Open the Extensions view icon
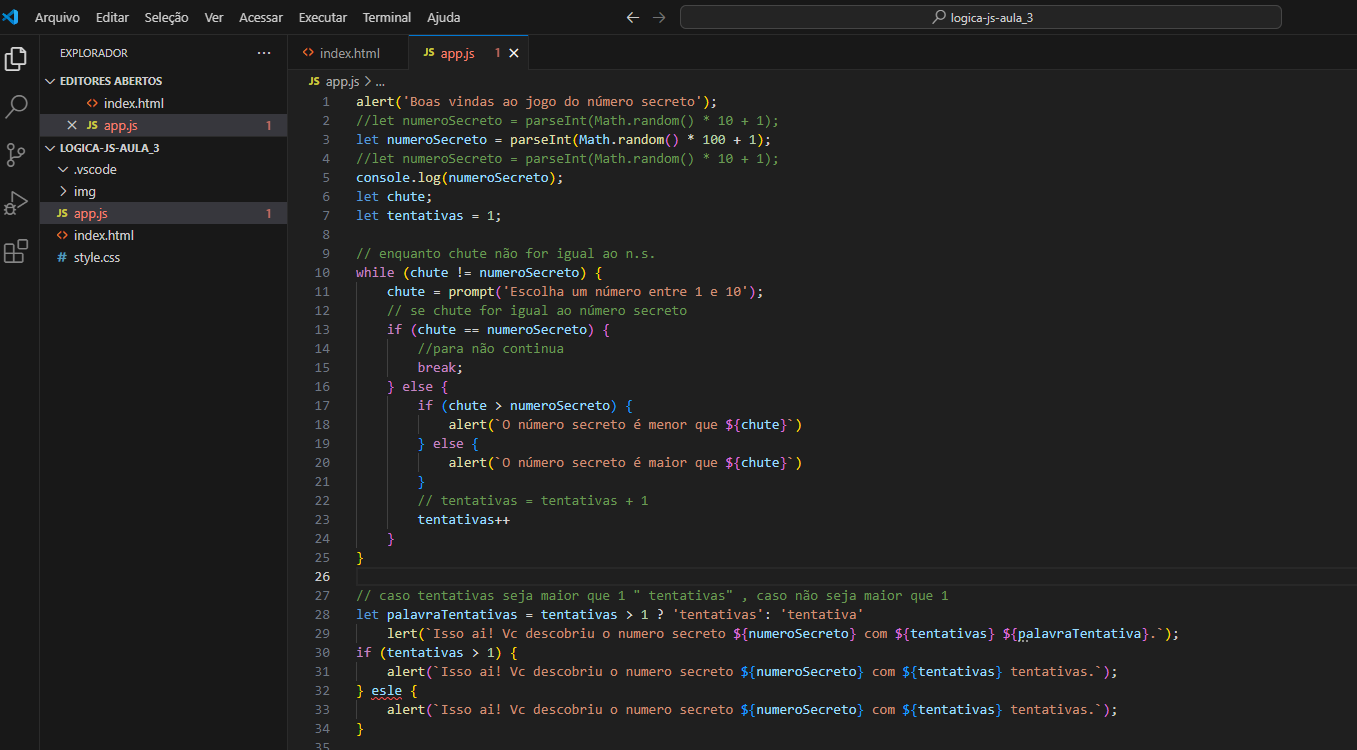1357x750 pixels. 16,251
